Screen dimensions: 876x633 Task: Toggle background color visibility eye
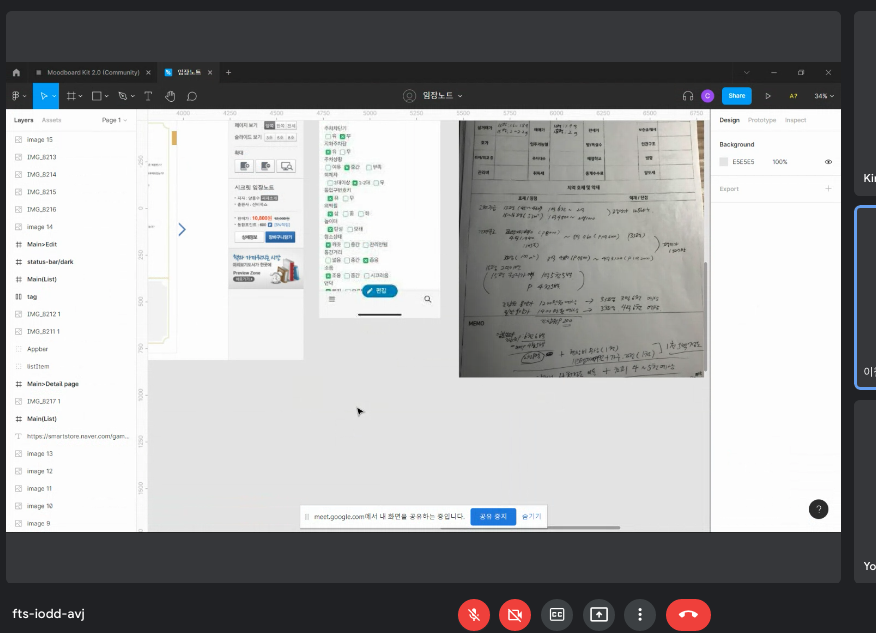pyautogui.click(x=828, y=162)
